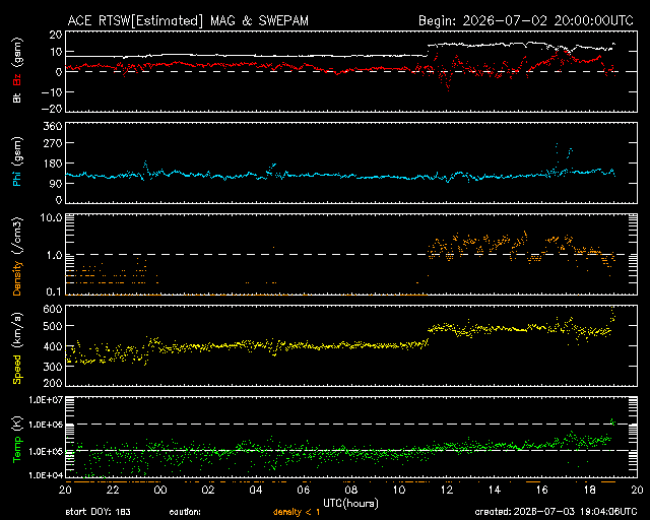Image resolution: width=650 pixels, height=520 pixels.
Task: Click the '1.0E+07' tick on Temp axis
Action: click(x=46, y=400)
